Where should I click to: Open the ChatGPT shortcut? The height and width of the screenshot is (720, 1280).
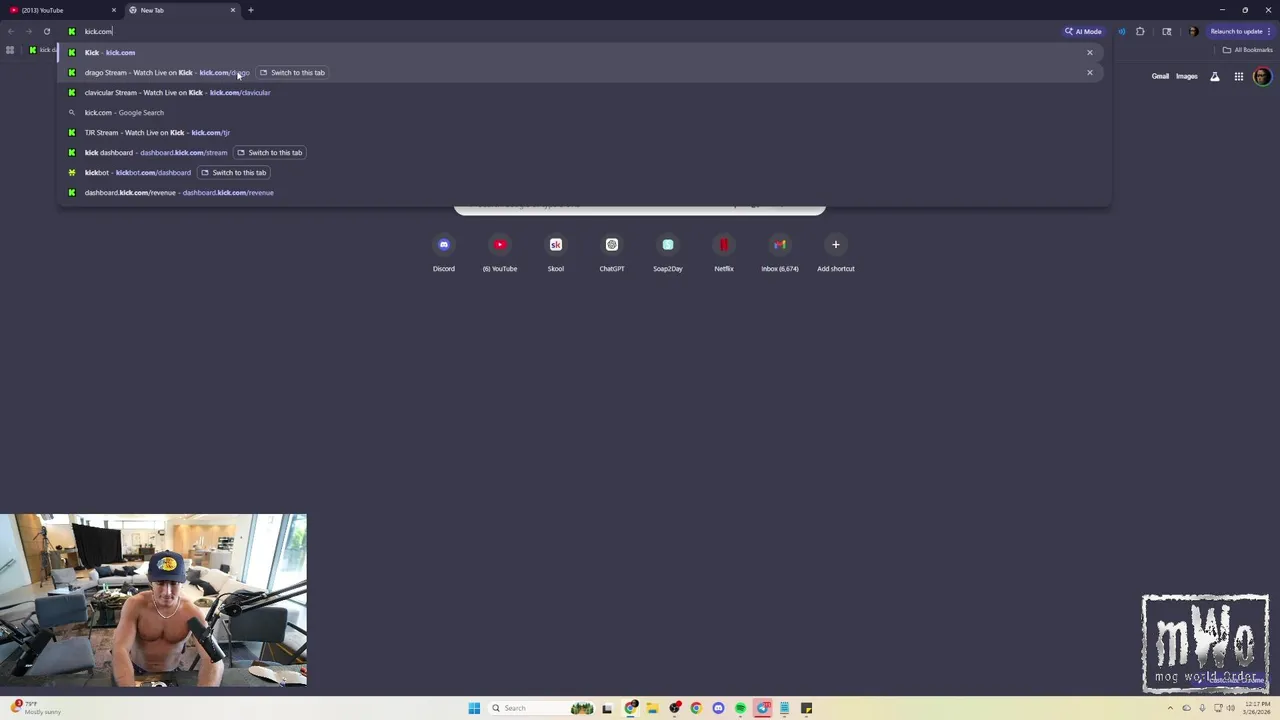click(x=612, y=252)
